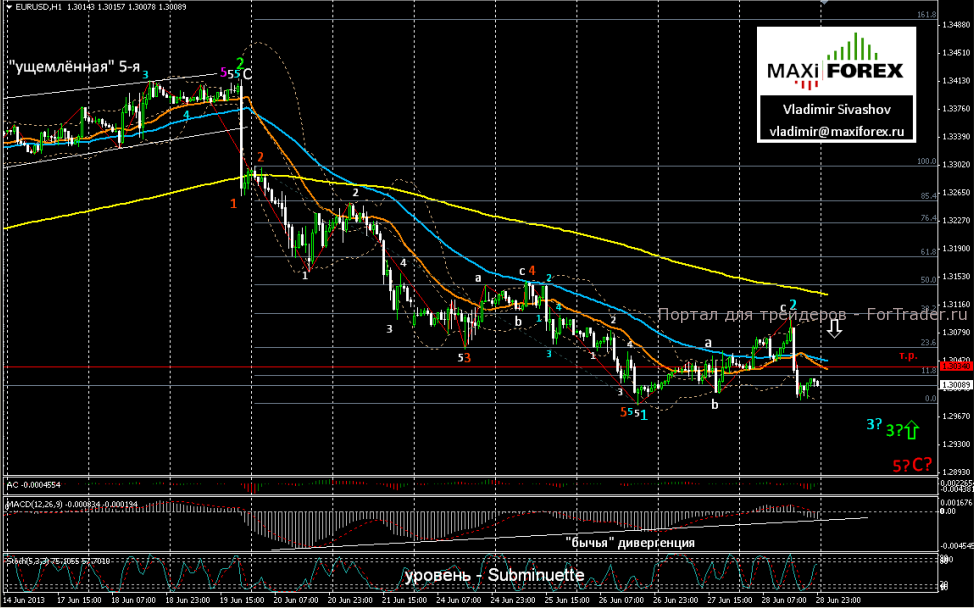Click the current price tag 1.30089
Viewport: 974px width, 608px height.
[x=955, y=384]
